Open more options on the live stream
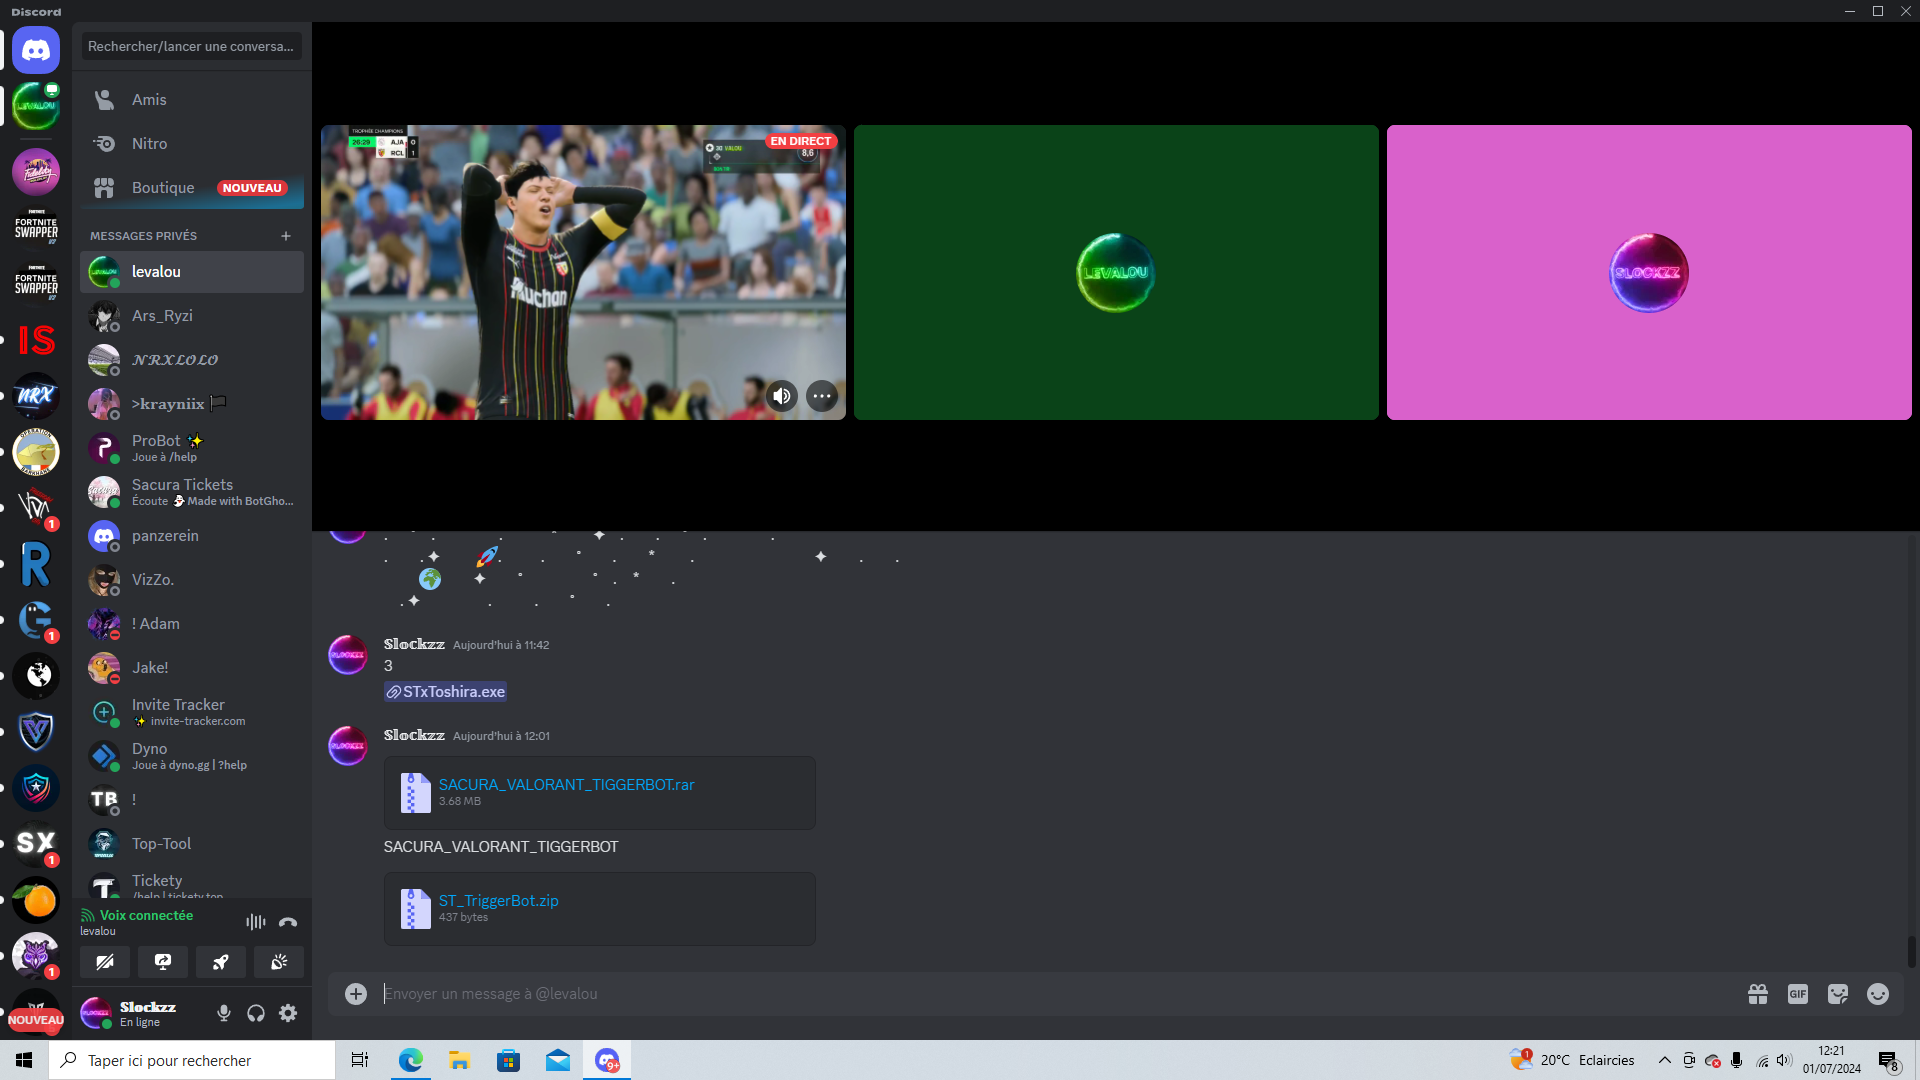1920x1080 pixels. tap(822, 396)
